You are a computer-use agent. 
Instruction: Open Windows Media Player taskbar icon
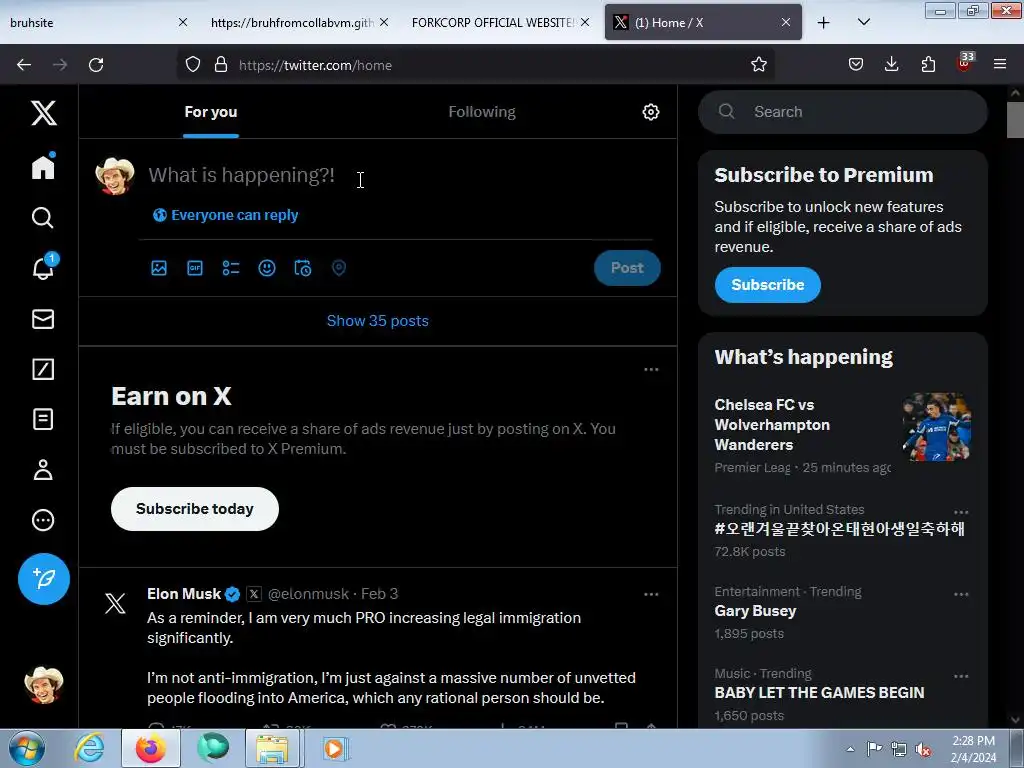(334, 748)
